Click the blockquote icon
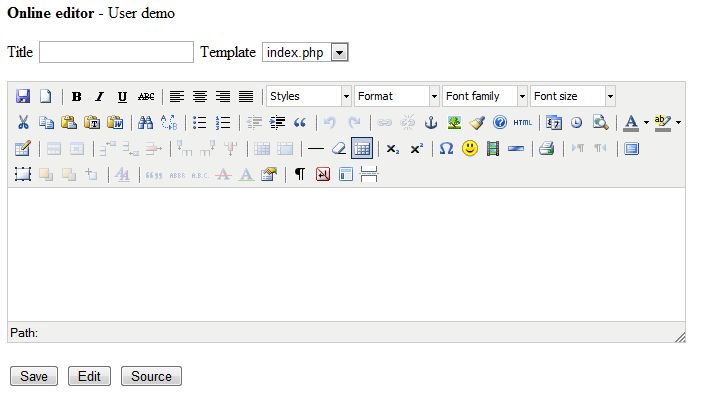706x404 pixels. tap(299, 123)
